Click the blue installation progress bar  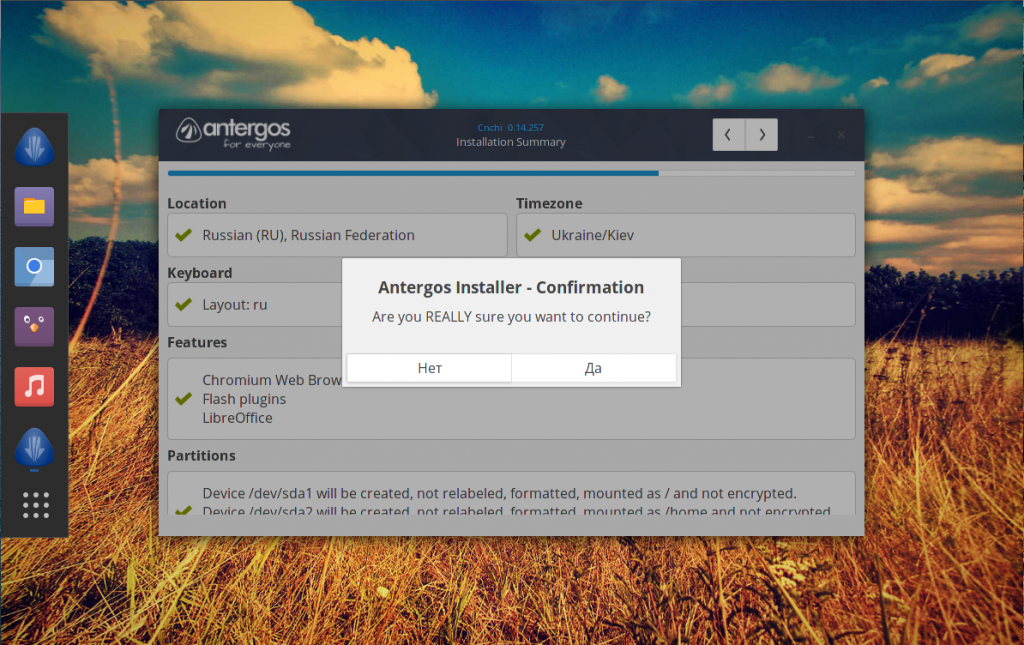click(x=413, y=173)
